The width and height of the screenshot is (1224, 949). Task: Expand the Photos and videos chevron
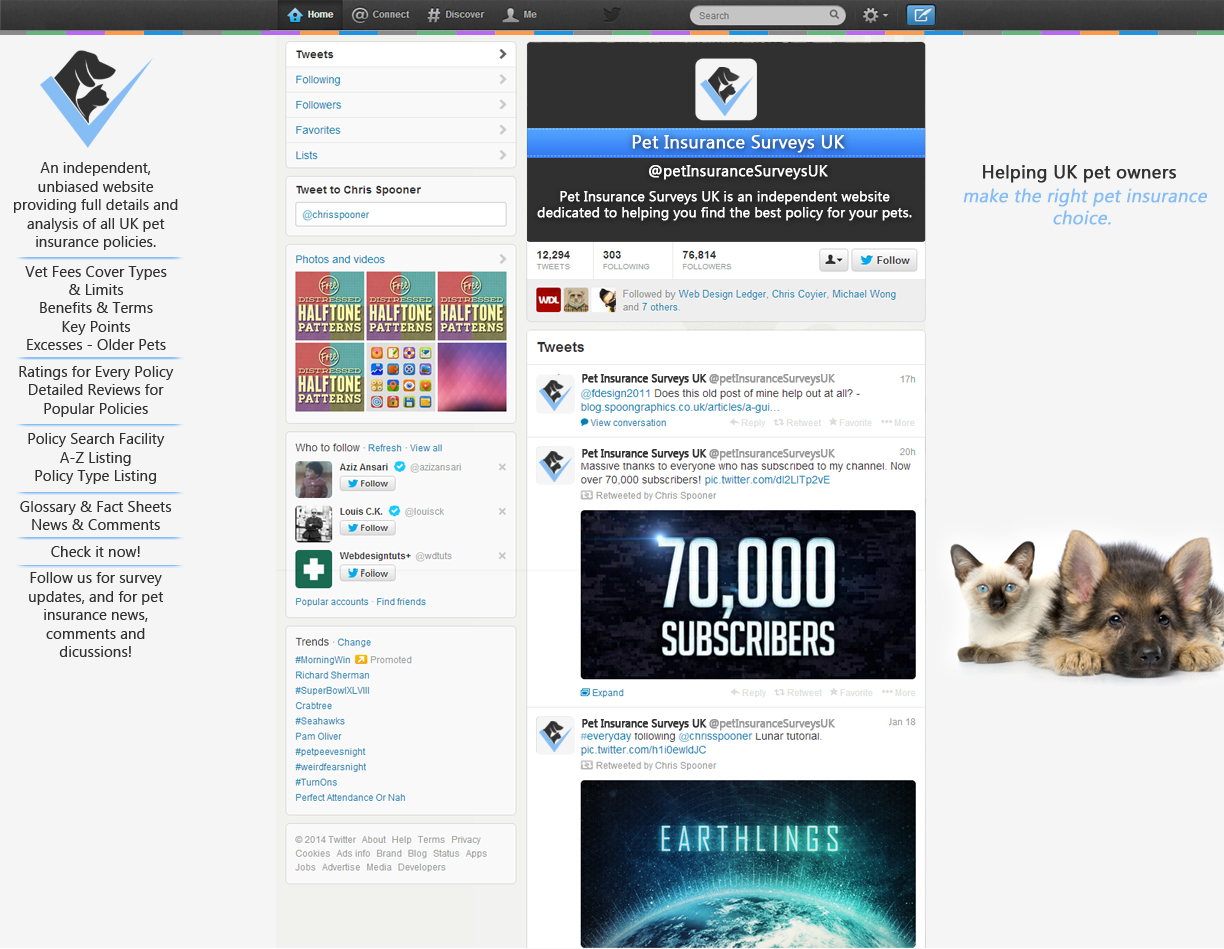pos(502,259)
